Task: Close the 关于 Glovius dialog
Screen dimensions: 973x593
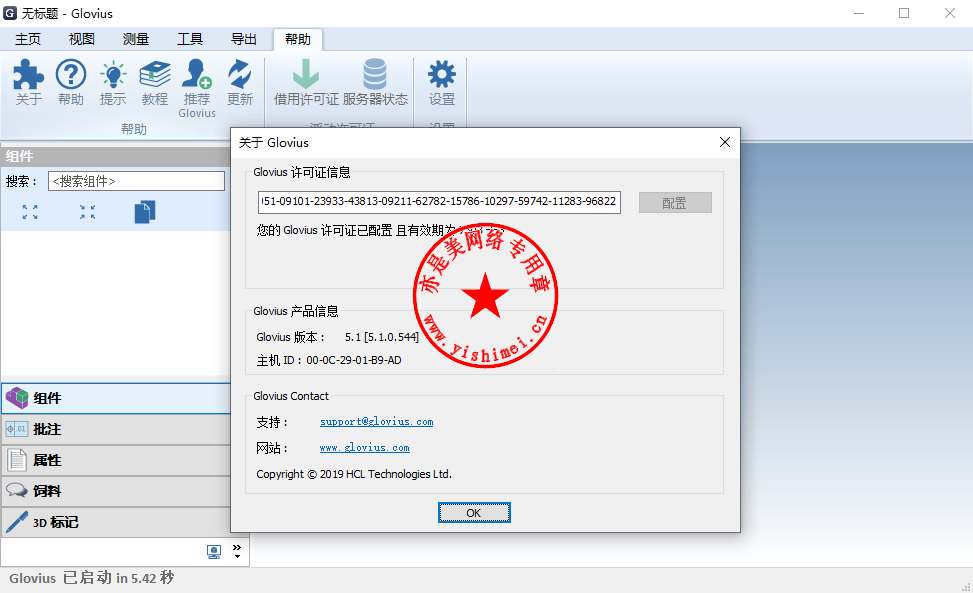Action: 725,143
